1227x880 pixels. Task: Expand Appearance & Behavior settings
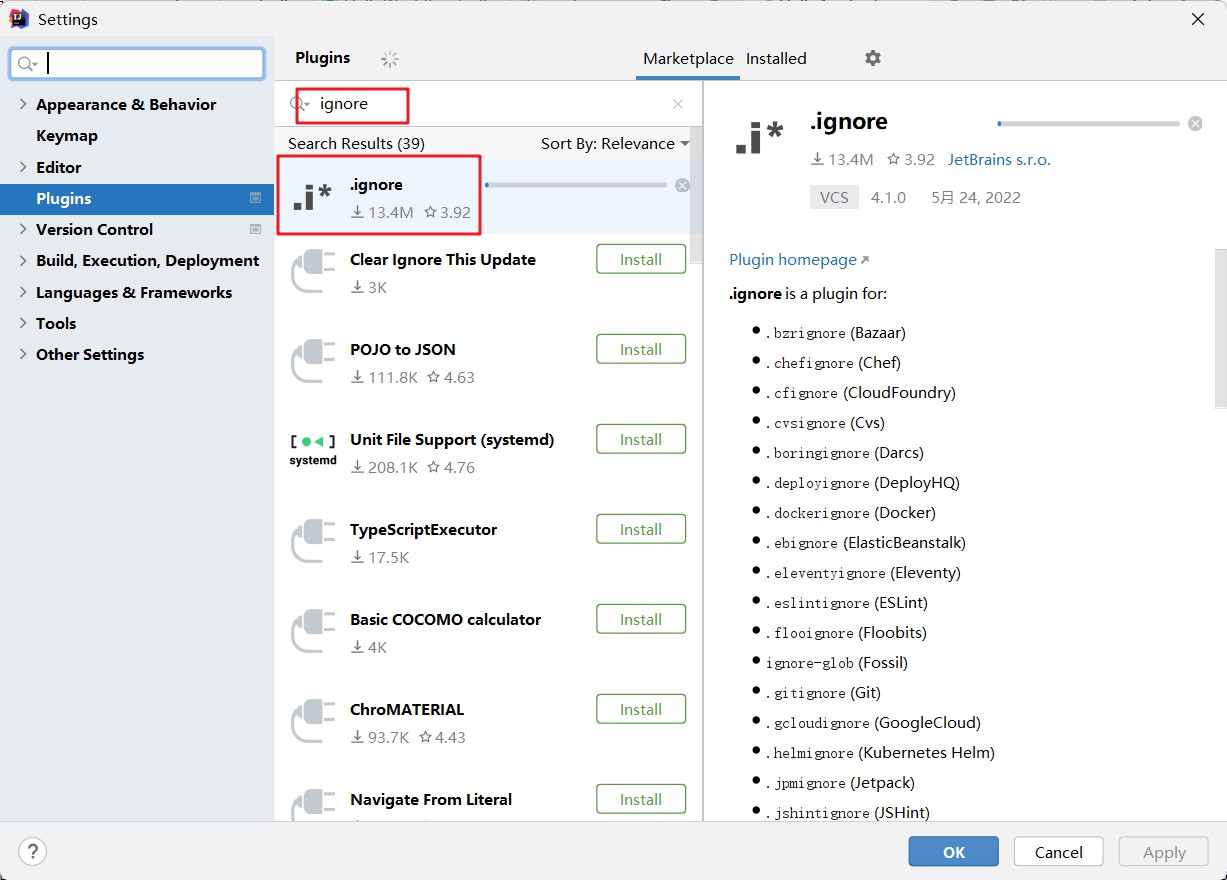(23, 104)
